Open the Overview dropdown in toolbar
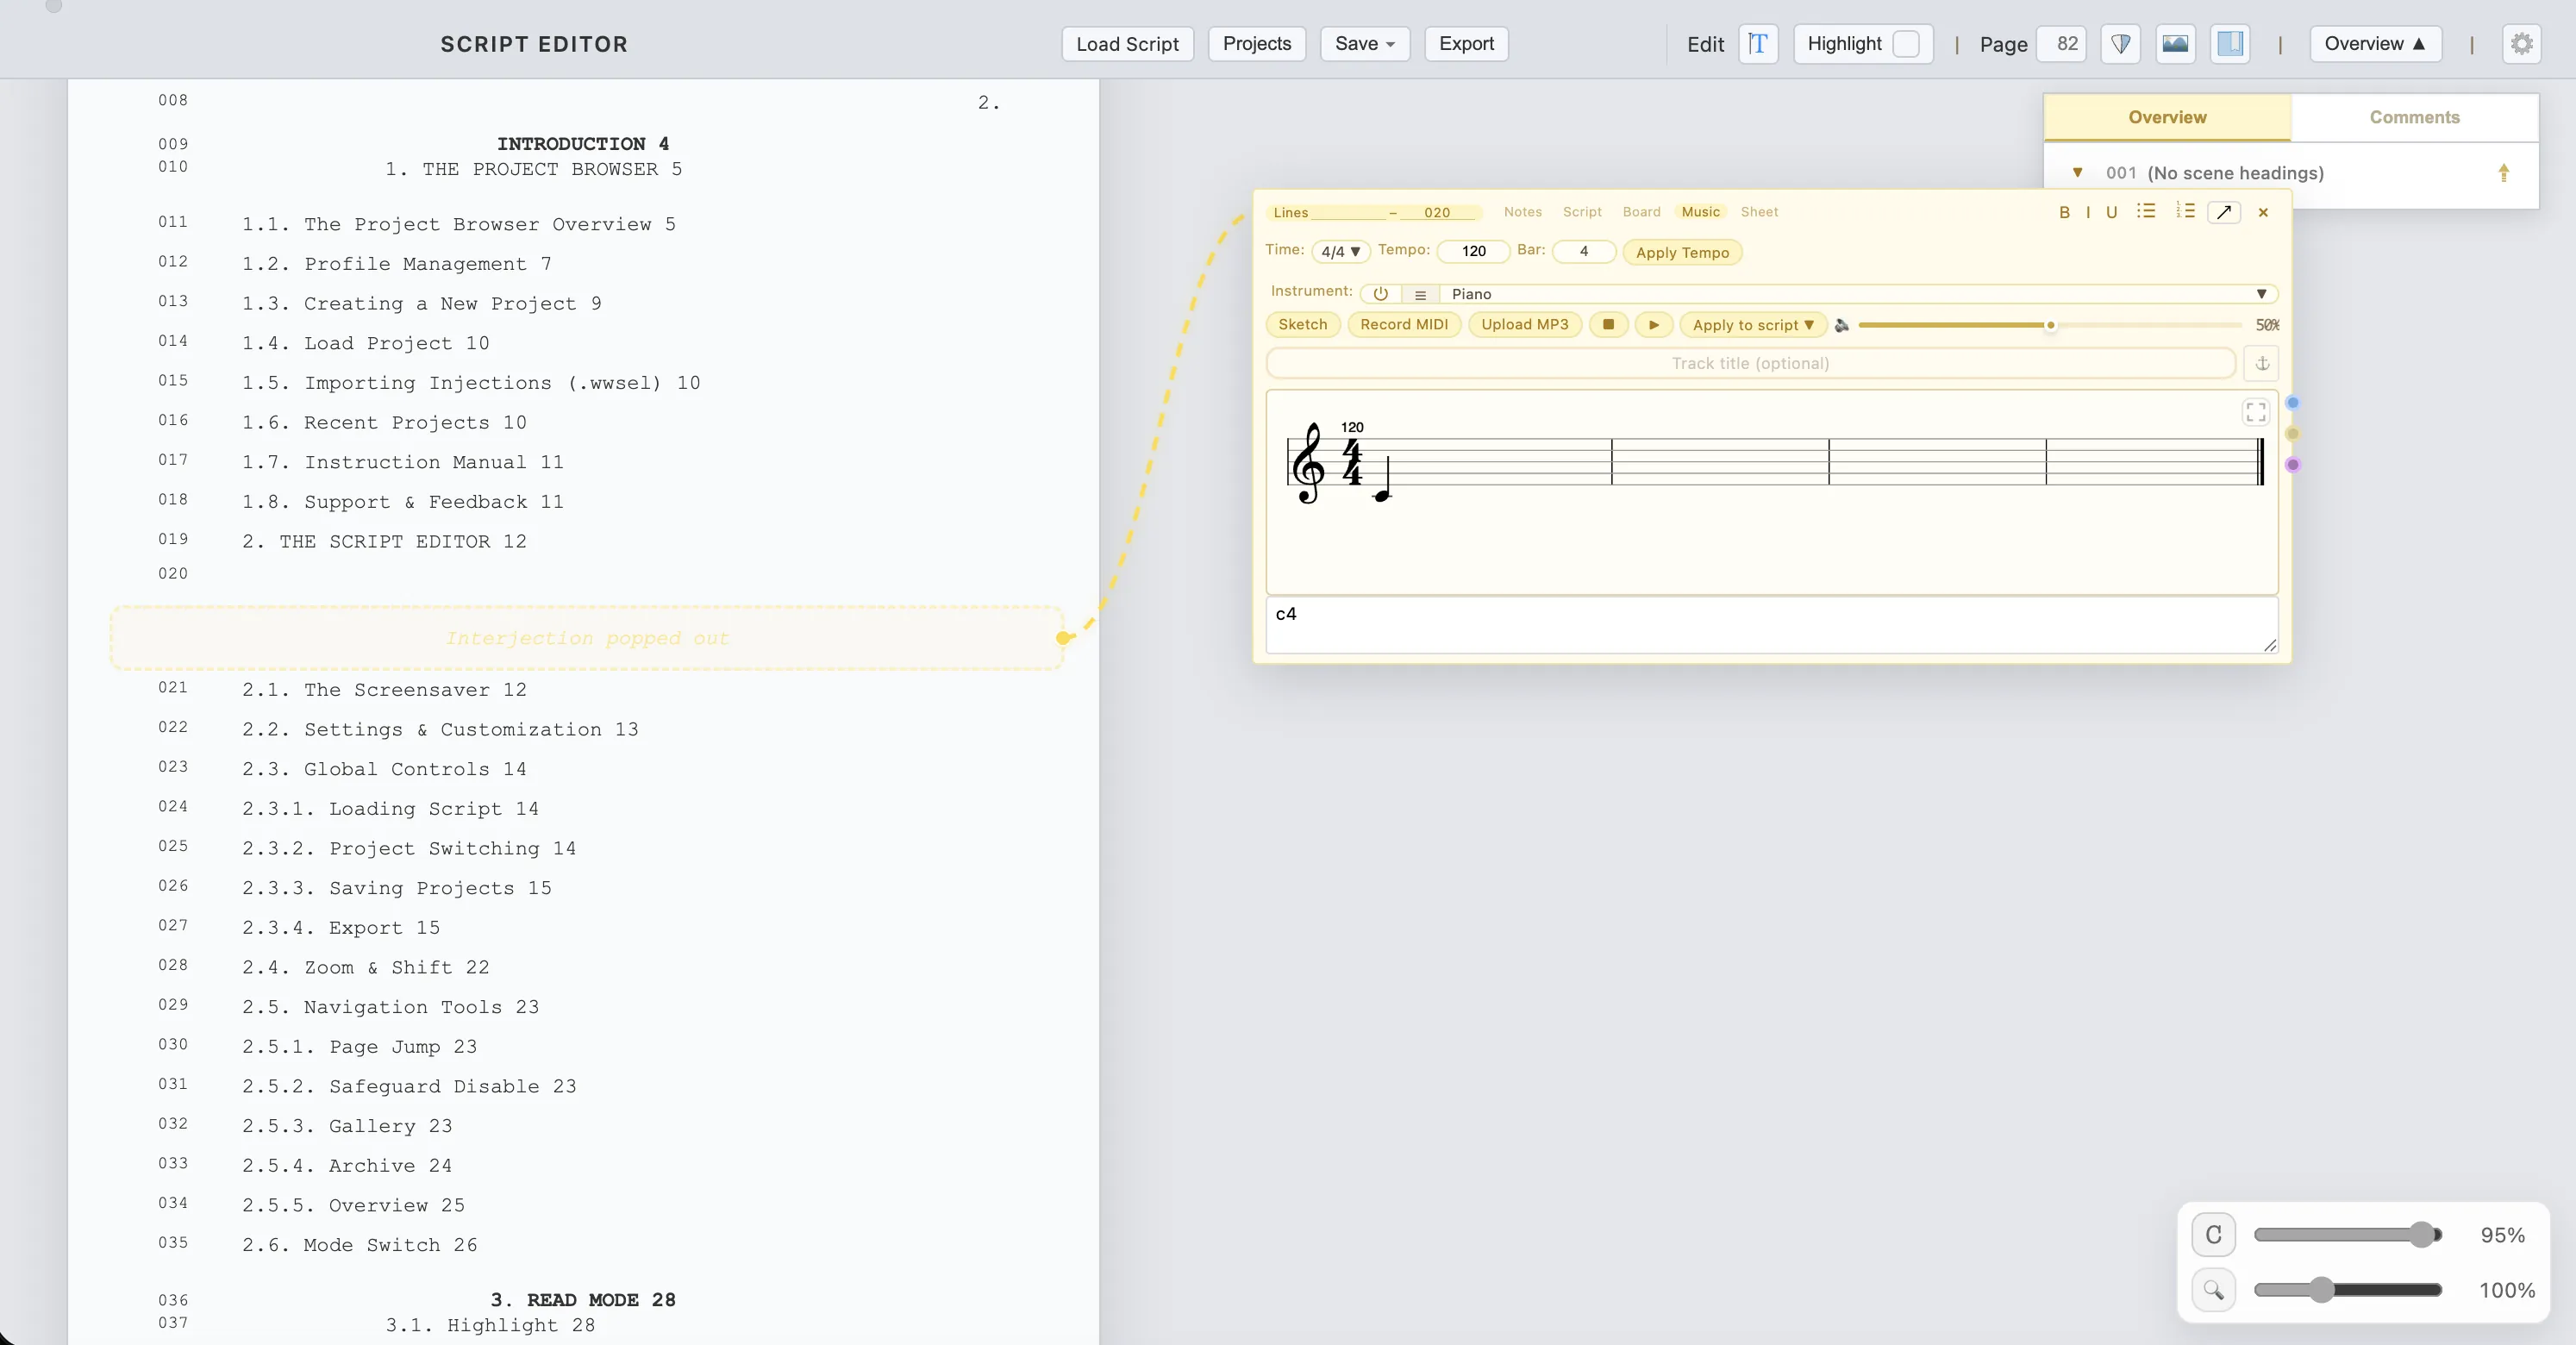Screen dimensions: 2576x1345 tap(2375, 44)
